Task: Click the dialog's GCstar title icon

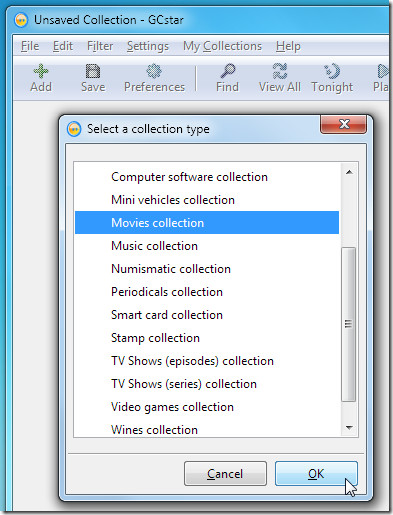Action: click(x=74, y=129)
